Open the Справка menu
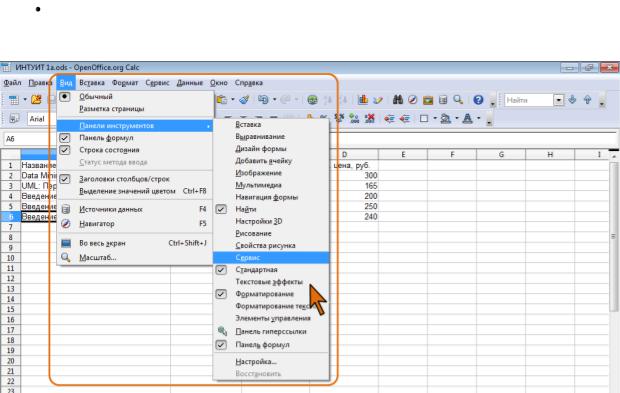This screenshot has width=620, height=393. coord(249,83)
